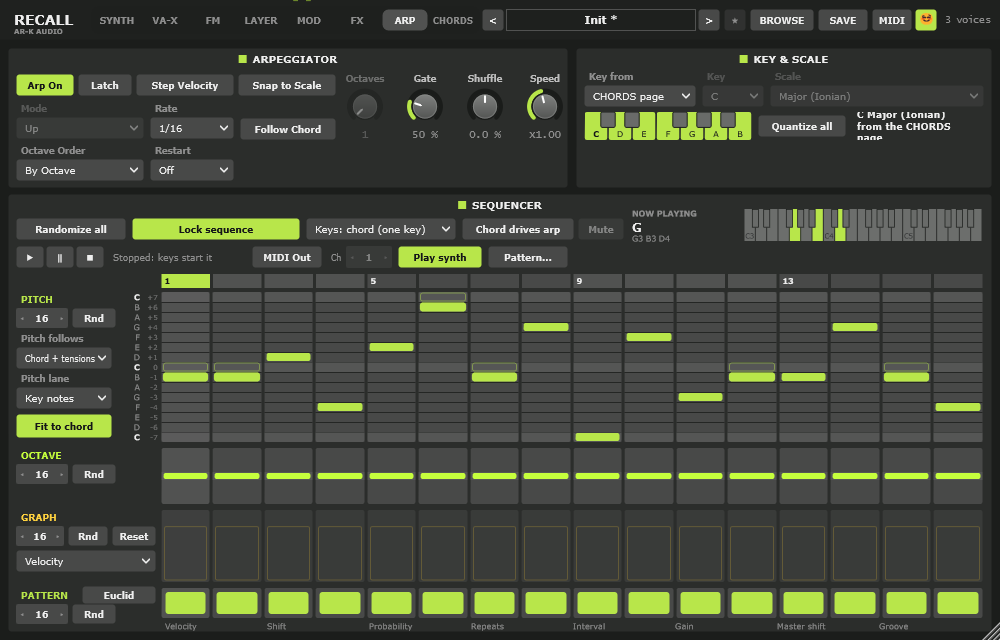The image size is (1000, 640).
Task: Open the Octave Order dropdown
Action: [80, 170]
